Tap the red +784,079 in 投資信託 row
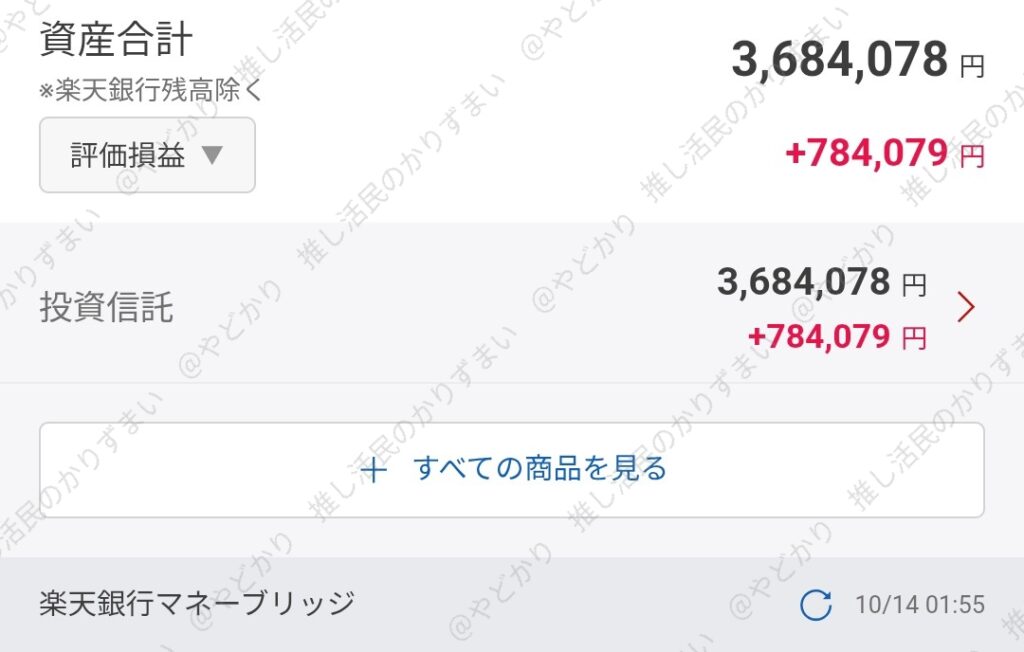Image resolution: width=1024 pixels, height=652 pixels. click(818, 336)
